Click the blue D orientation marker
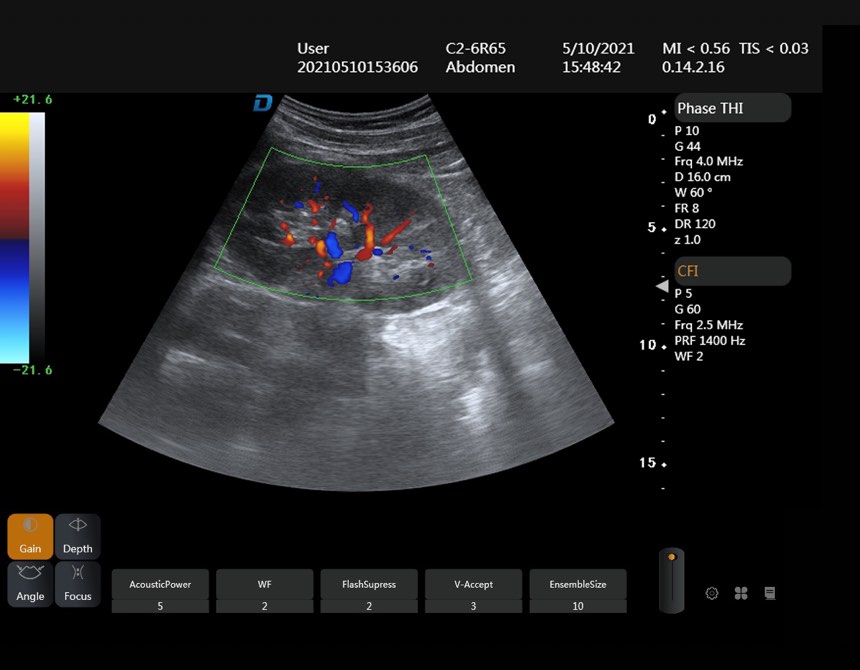Viewport: 860px width, 670px height. click(x=263, y=103)
